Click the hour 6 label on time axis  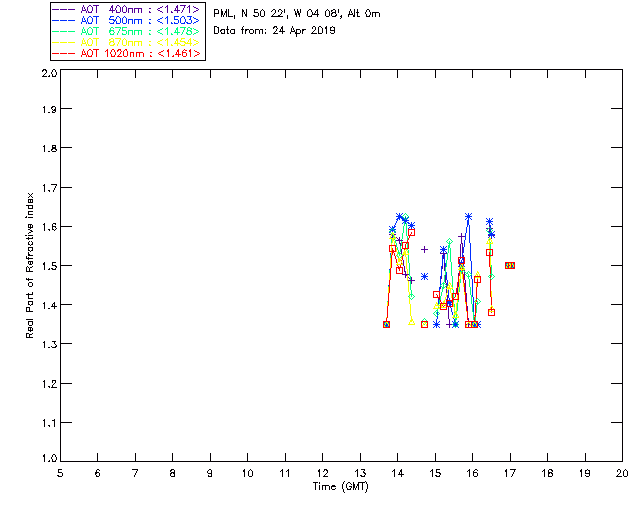98,474
